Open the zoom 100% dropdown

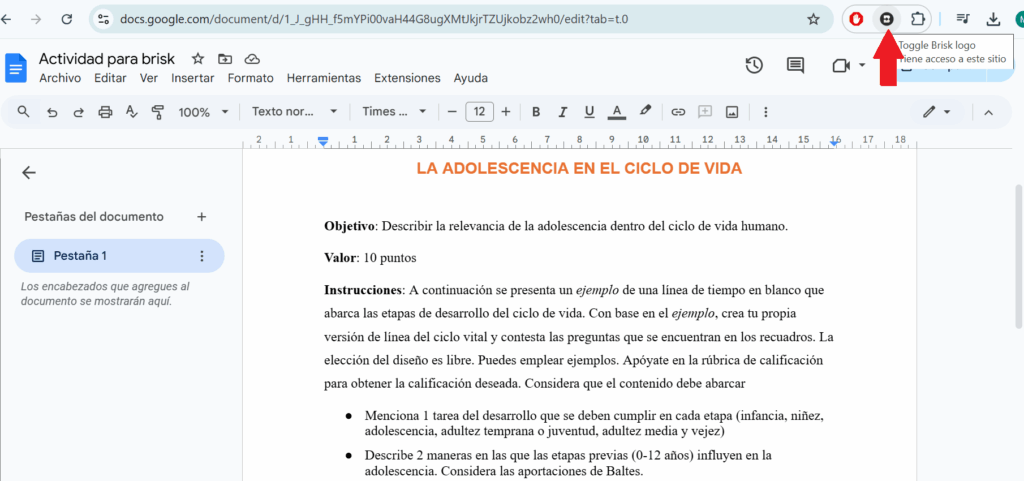point(203,112)
